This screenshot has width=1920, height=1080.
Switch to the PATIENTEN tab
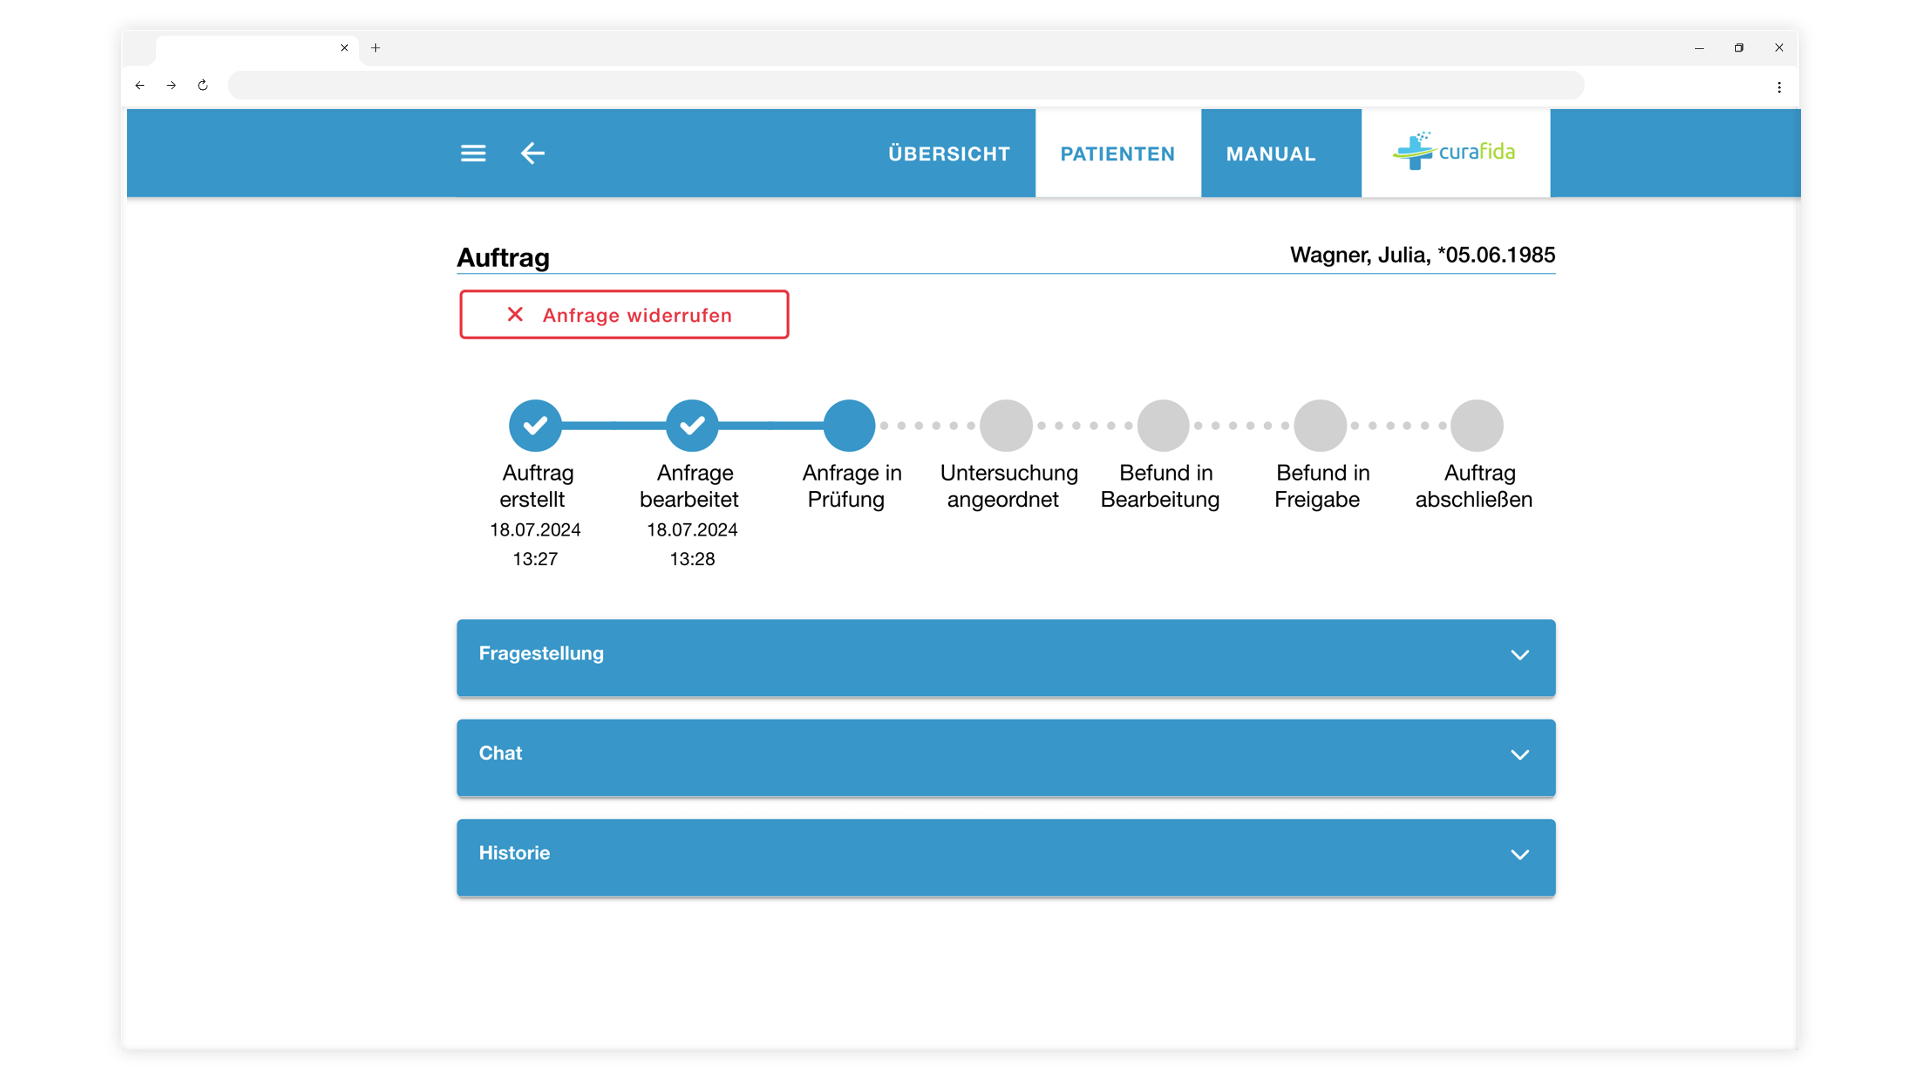[x=1118, y=153]
